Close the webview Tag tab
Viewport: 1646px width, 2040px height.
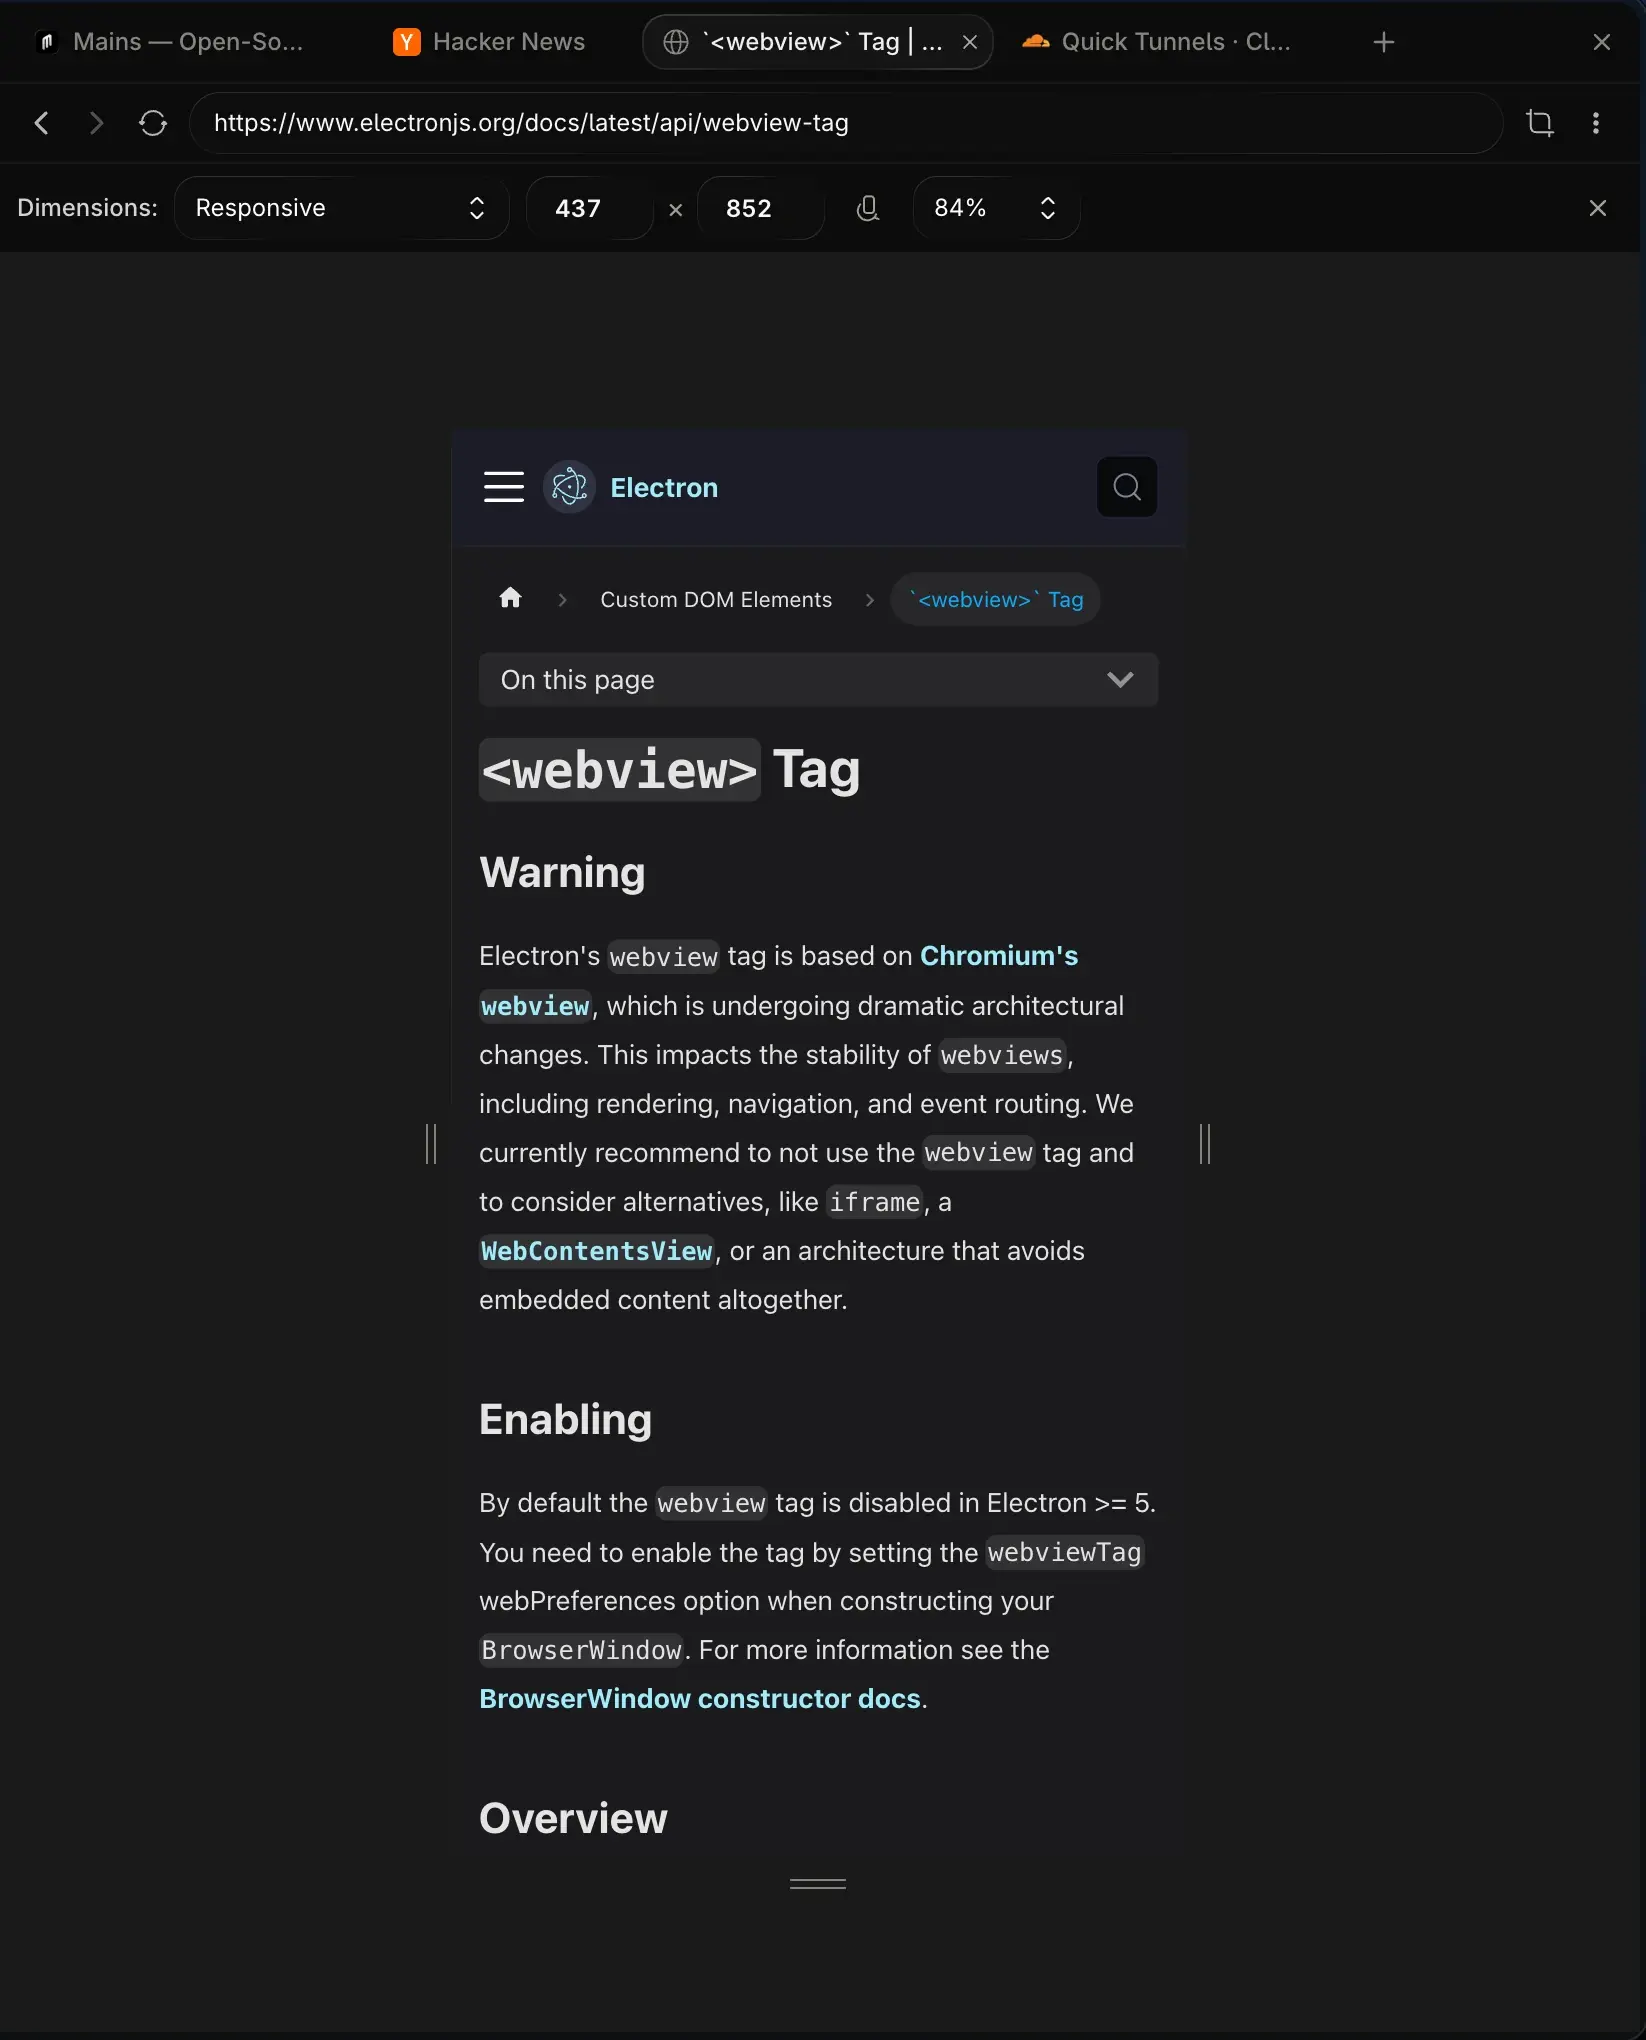970,42
